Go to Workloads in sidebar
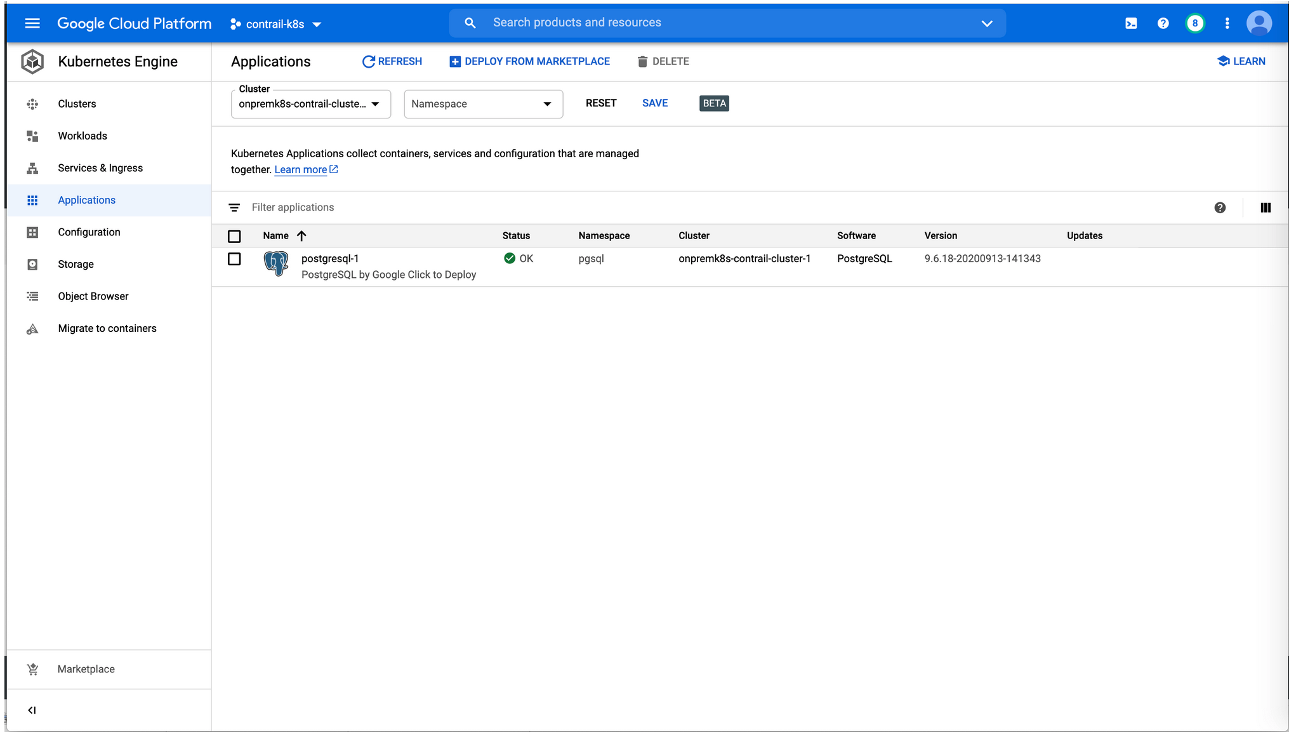This screenshot has height=742, width=1300. click(82, 136)
